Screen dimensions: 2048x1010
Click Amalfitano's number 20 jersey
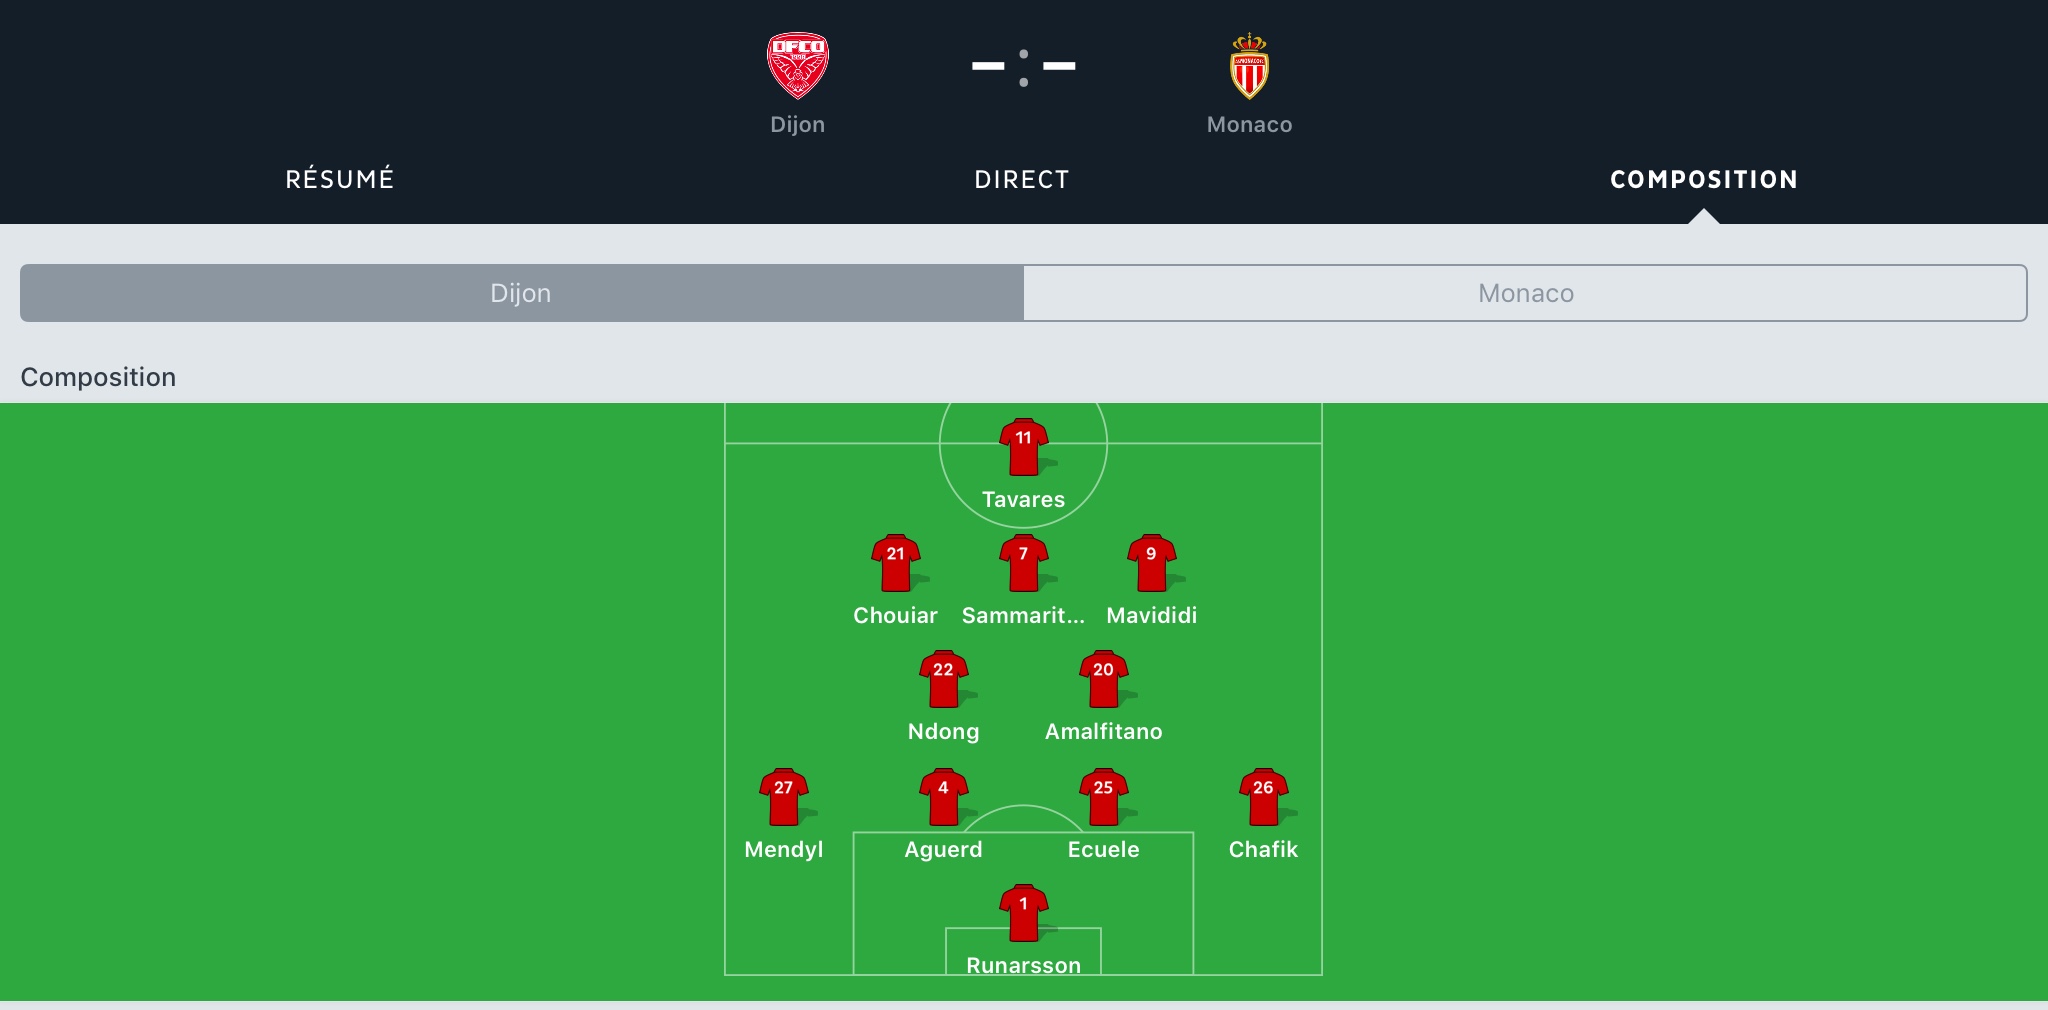(1103, 678)
